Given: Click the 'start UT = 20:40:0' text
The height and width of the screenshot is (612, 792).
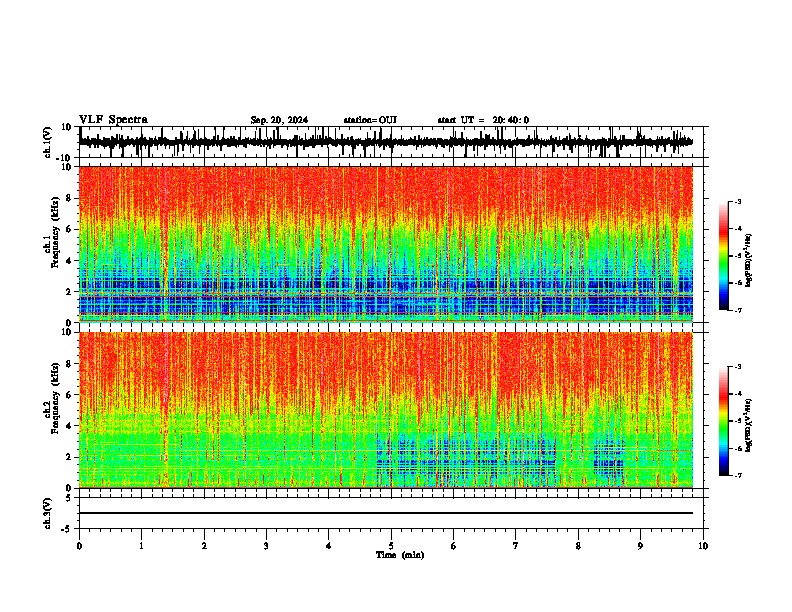Looking at the screenshot, I should (483, 120).
